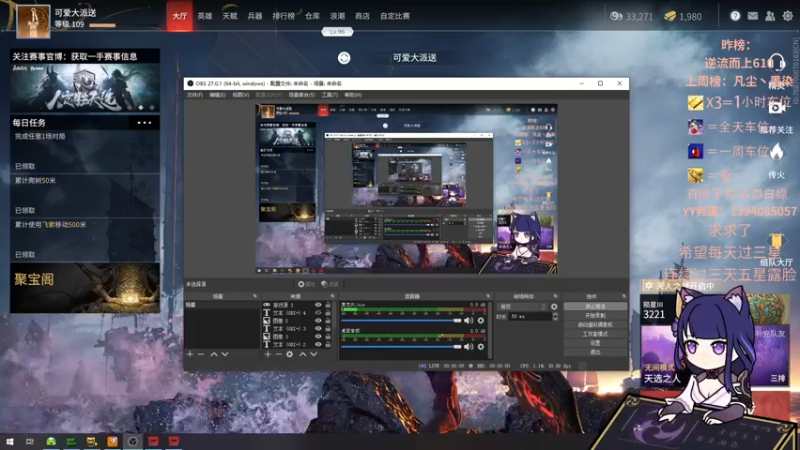Mute the Mic/Aux channel speaker
The width and height of the screenshot is (800, 450).
point(468,320)
